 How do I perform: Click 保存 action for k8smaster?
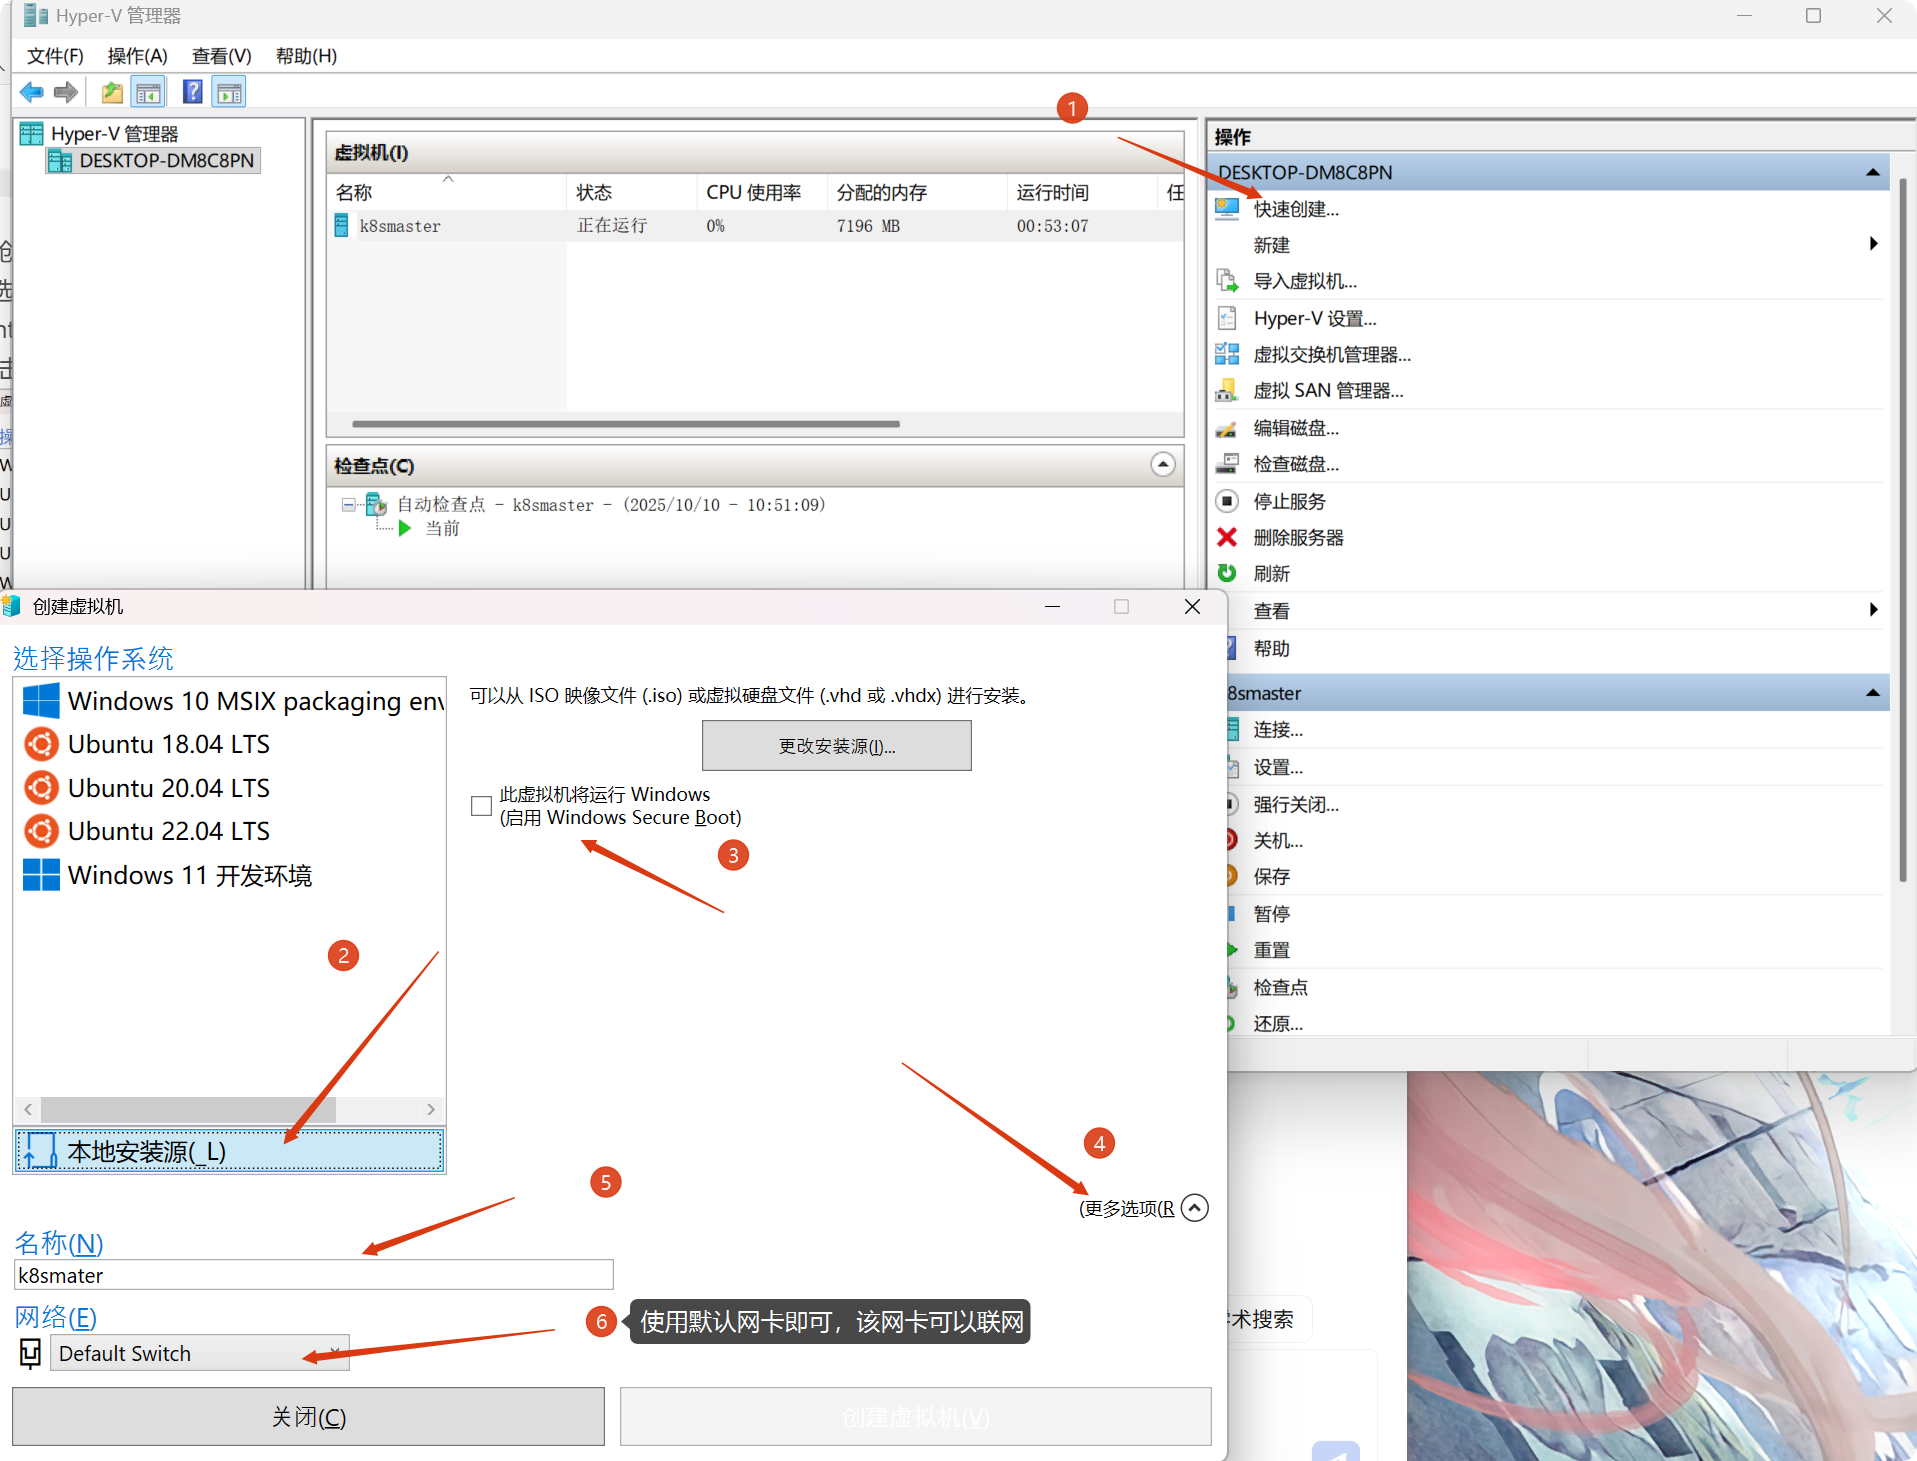1271,877
